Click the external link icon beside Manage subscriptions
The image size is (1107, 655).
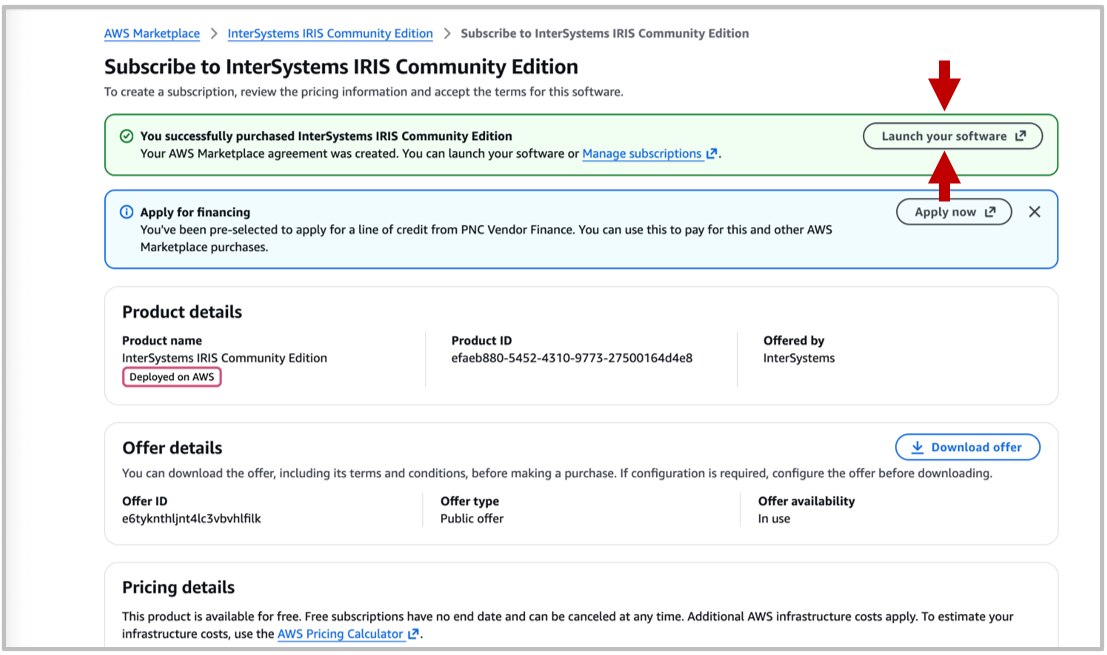(712, 153)
